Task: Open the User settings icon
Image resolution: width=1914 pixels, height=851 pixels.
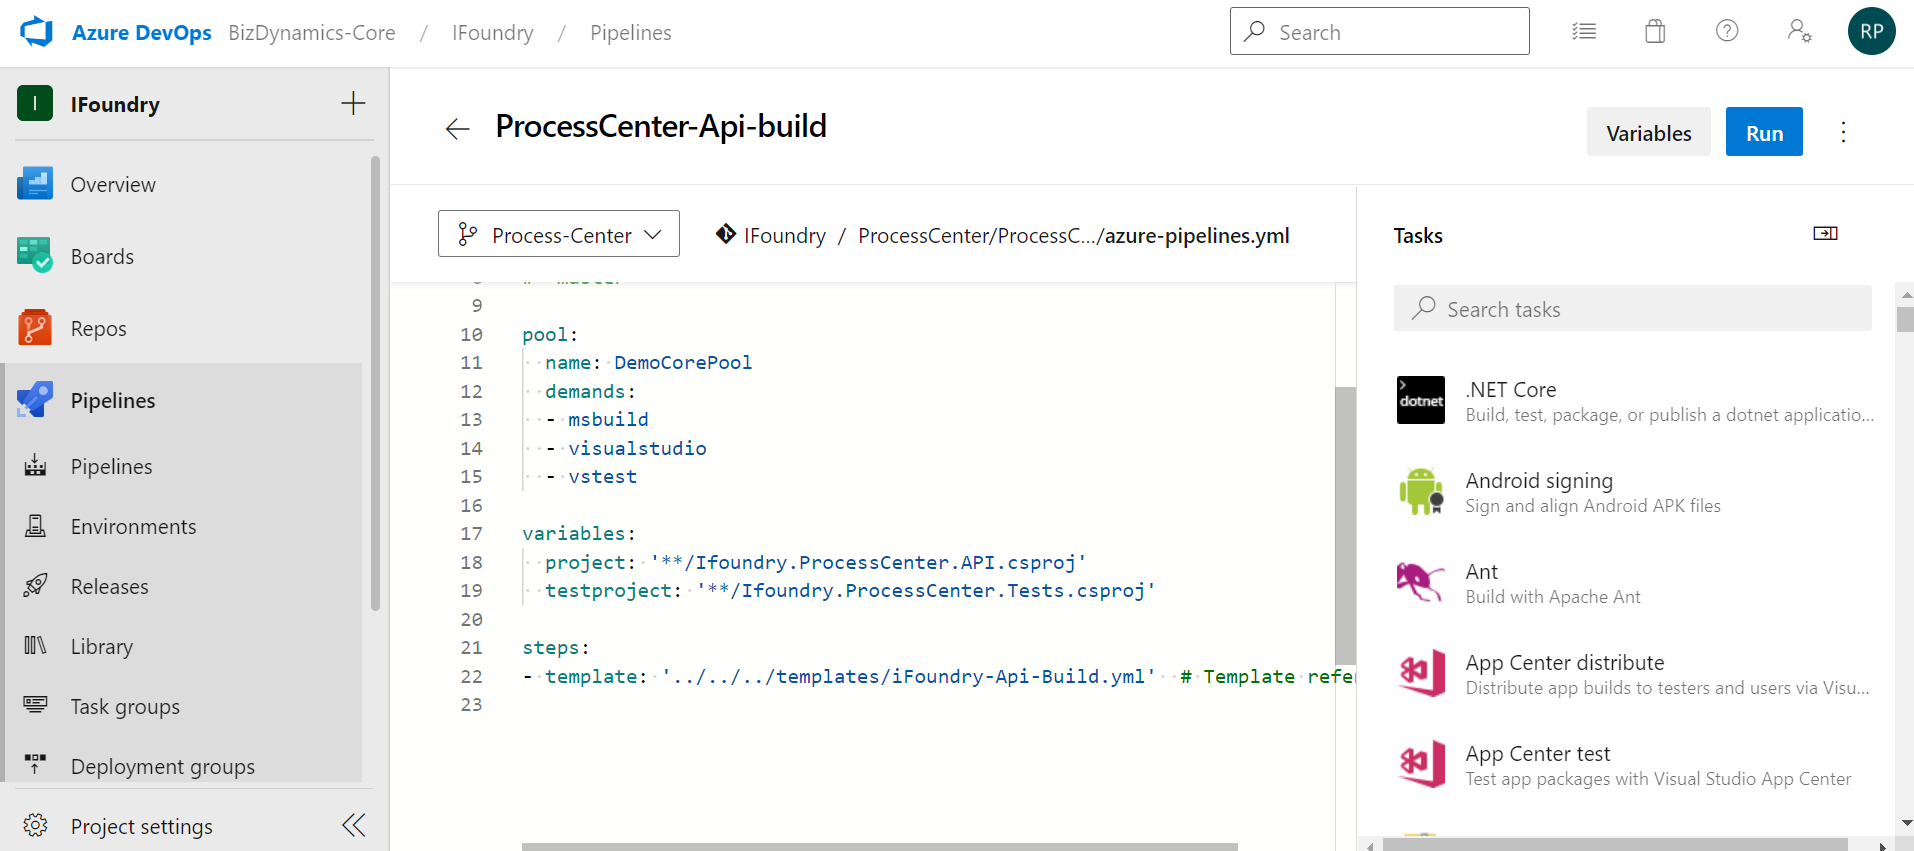Action: (1799, 31)
